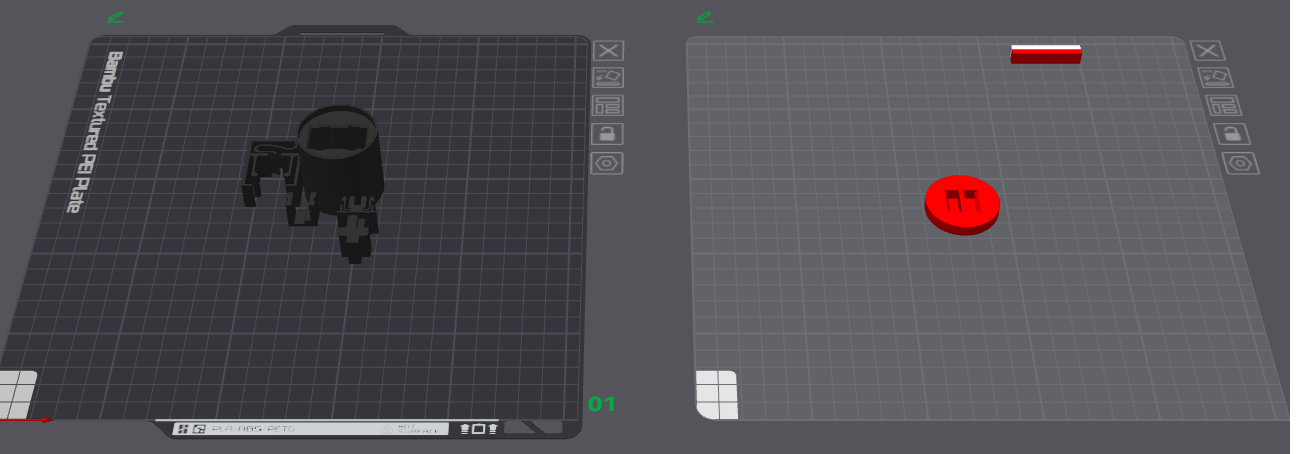Image resolution: width=1300 pixels, height=454 pixels.
Task: Select the red and white bar model
Action: click(x=1046, y=54)
